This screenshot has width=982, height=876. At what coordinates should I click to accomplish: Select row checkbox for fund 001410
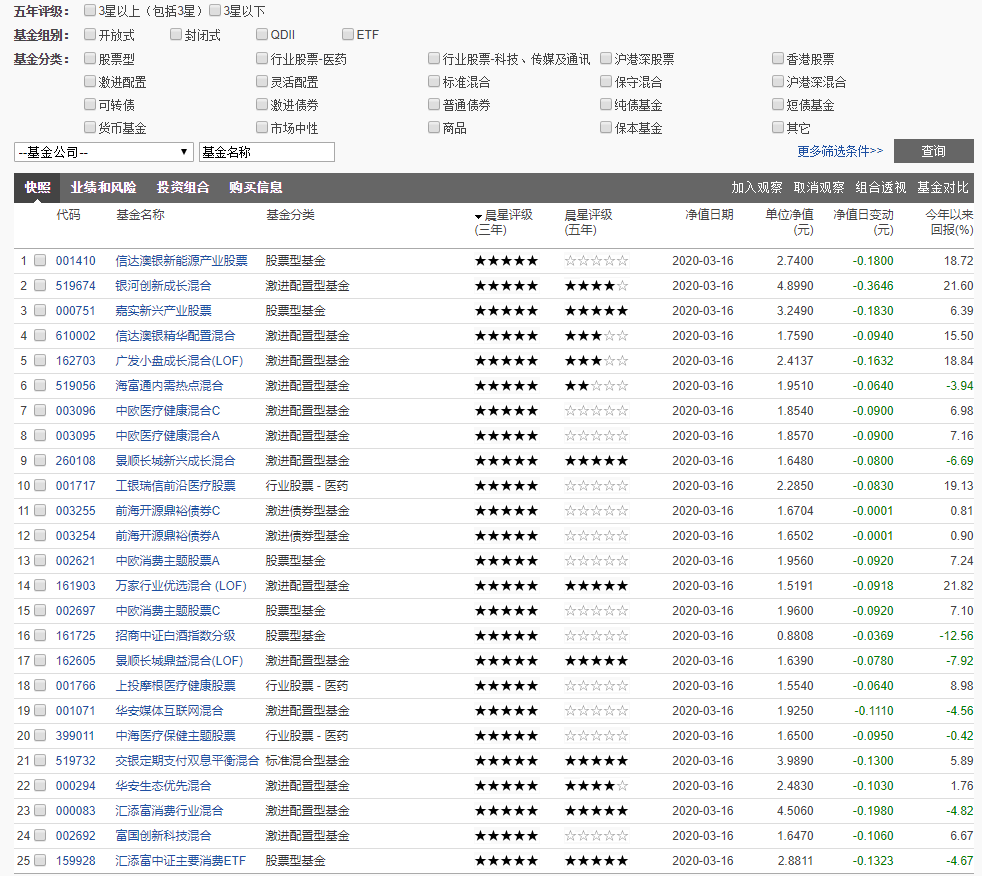39,260
